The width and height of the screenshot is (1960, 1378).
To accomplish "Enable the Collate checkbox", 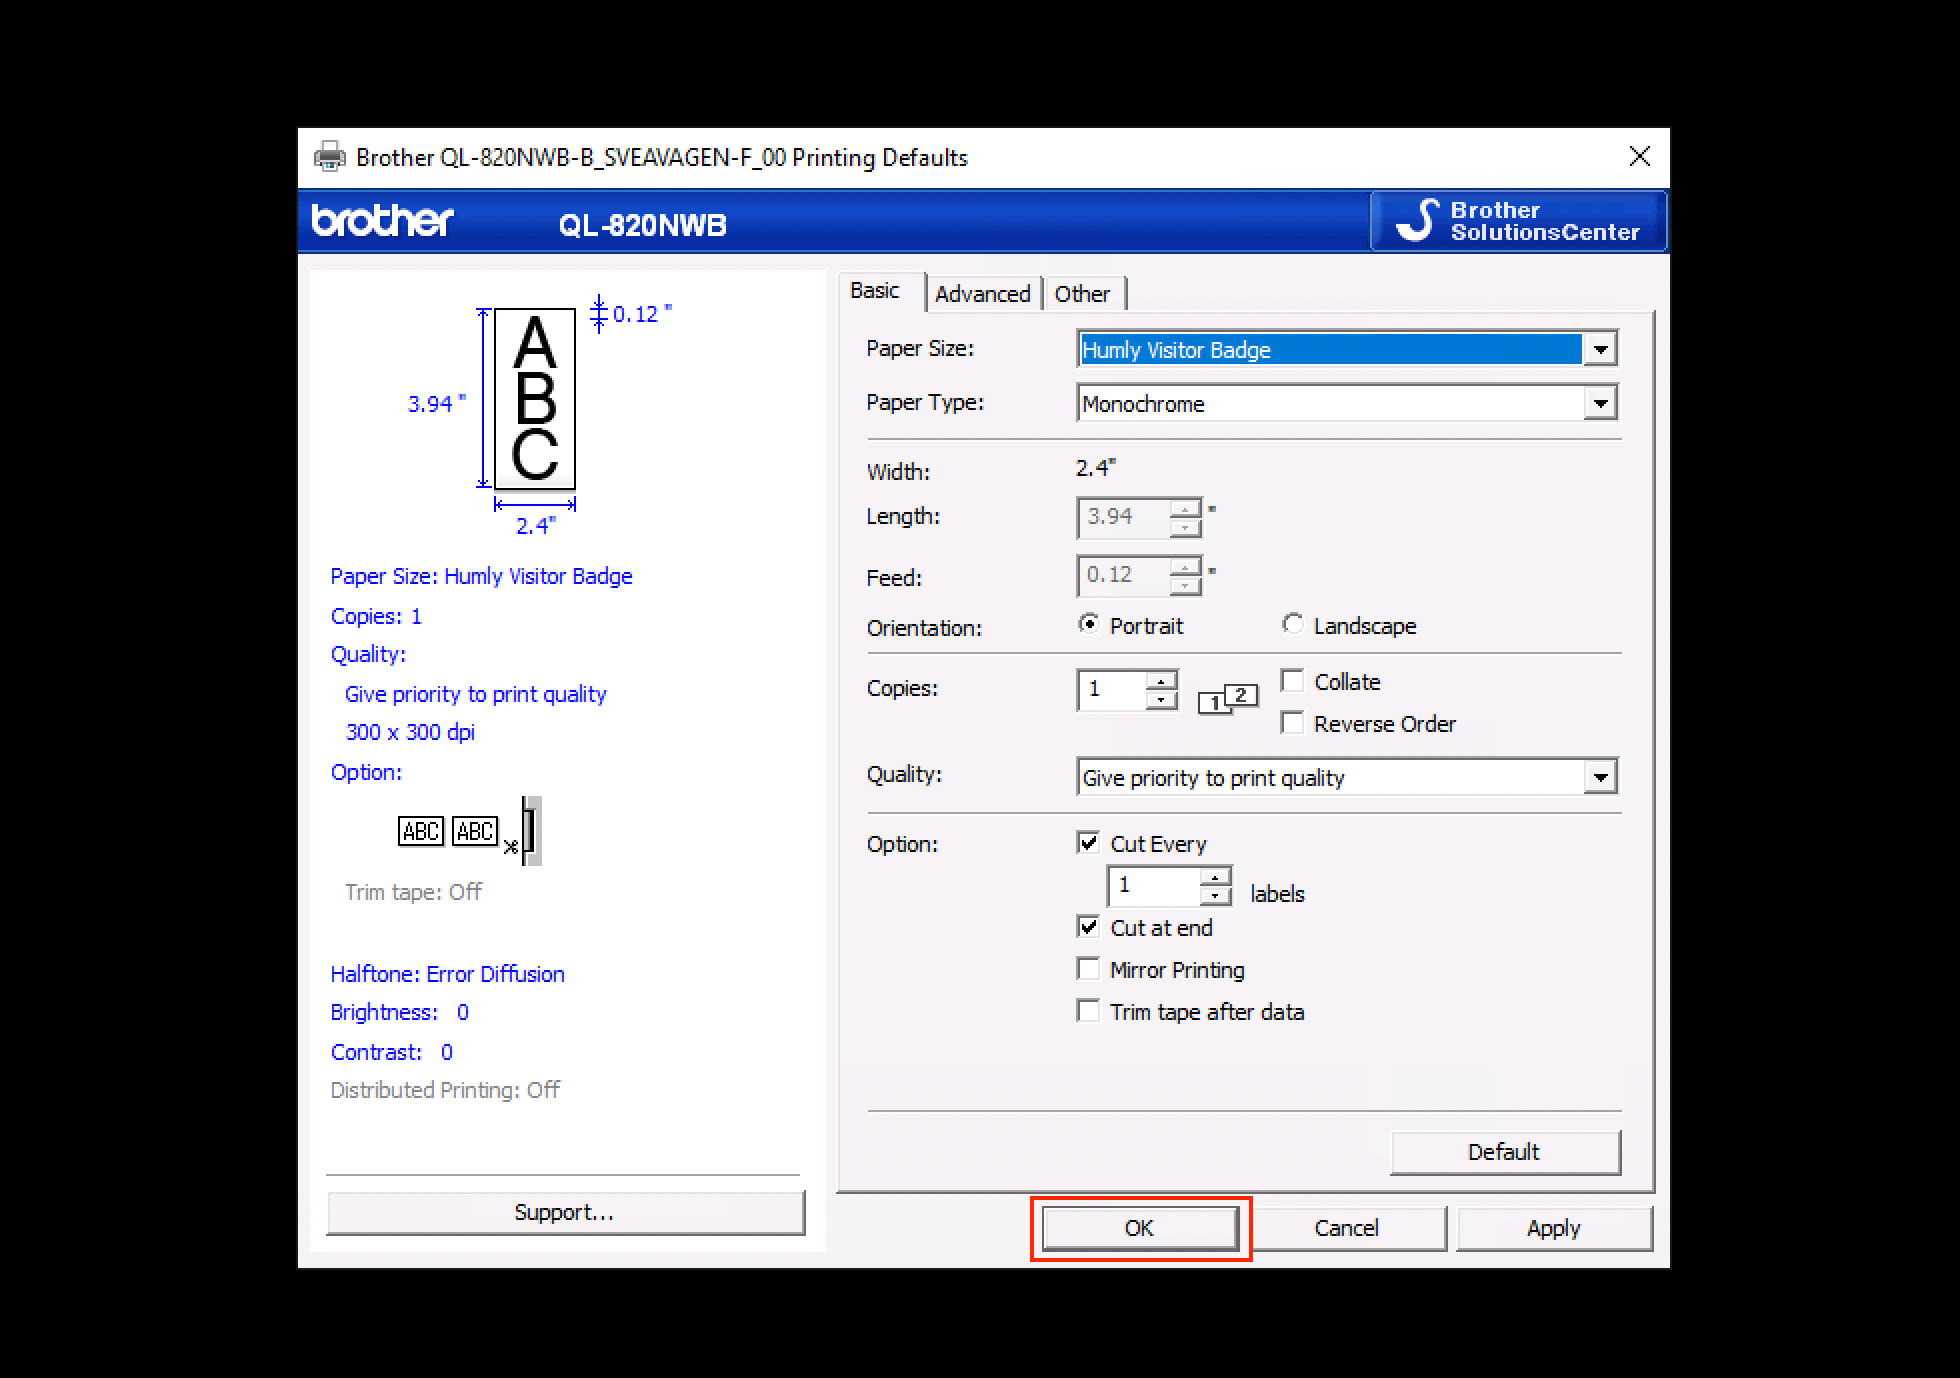I will point(1292,681).
